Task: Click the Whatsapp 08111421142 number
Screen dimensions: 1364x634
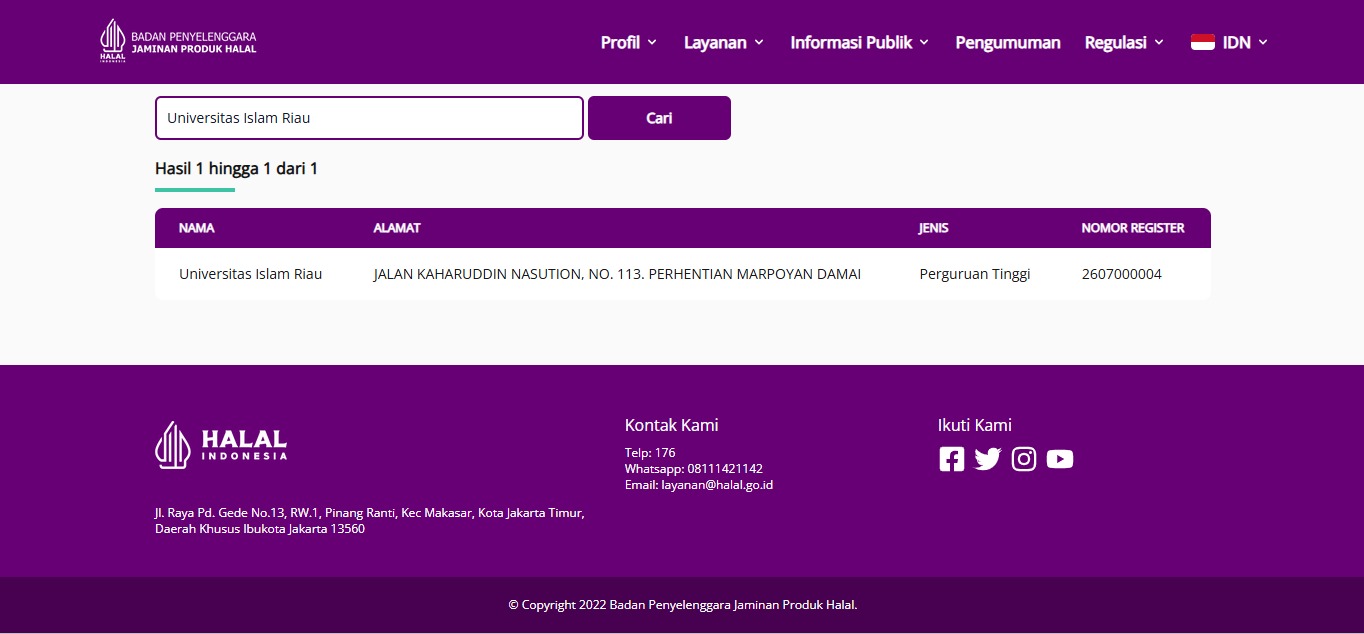Action: (x=694, y=469)
